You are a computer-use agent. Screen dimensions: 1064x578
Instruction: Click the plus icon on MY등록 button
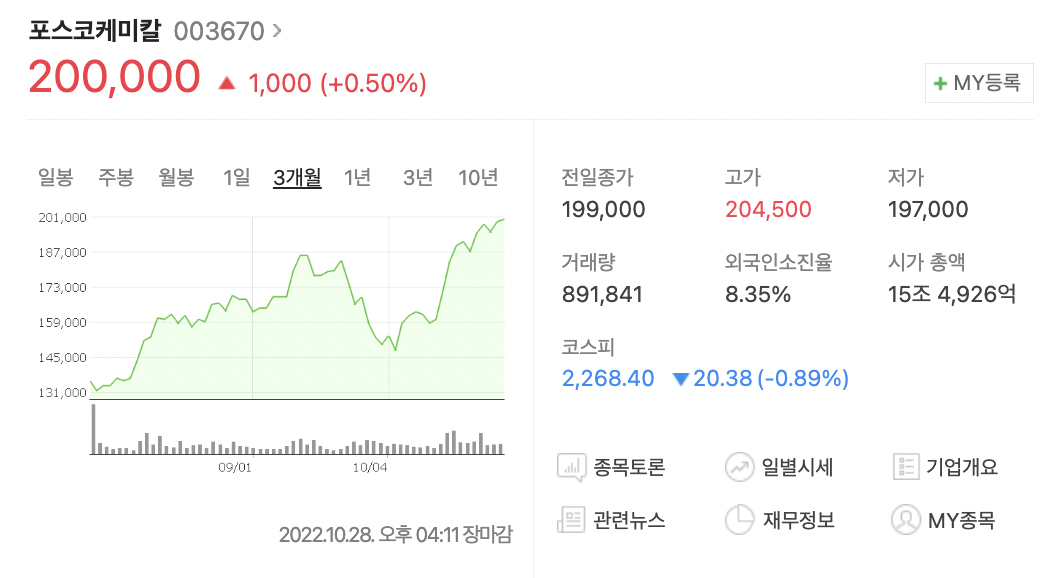click(x=940, y=82)
